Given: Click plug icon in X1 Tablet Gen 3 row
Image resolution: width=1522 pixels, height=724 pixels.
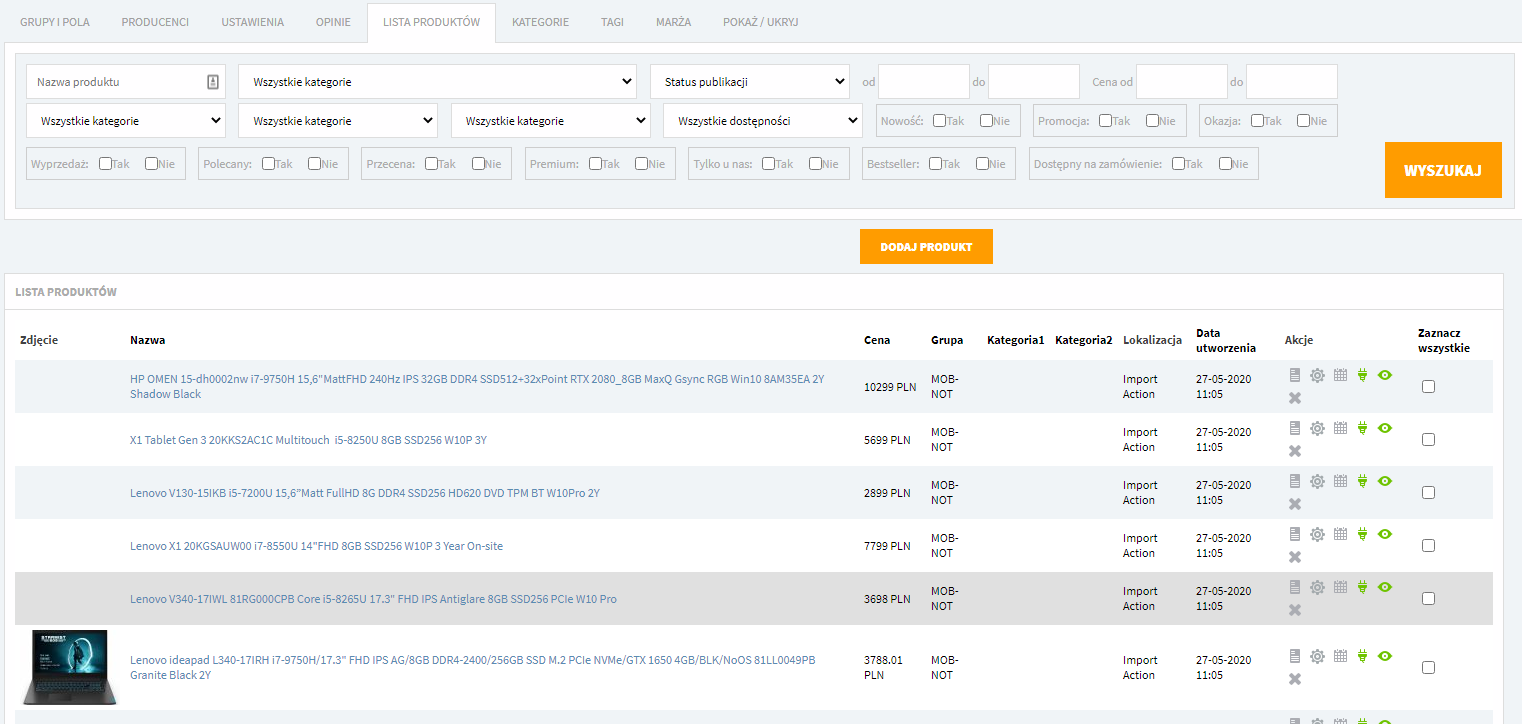Looking at the screenshot, I should (x=1362, y=428).
